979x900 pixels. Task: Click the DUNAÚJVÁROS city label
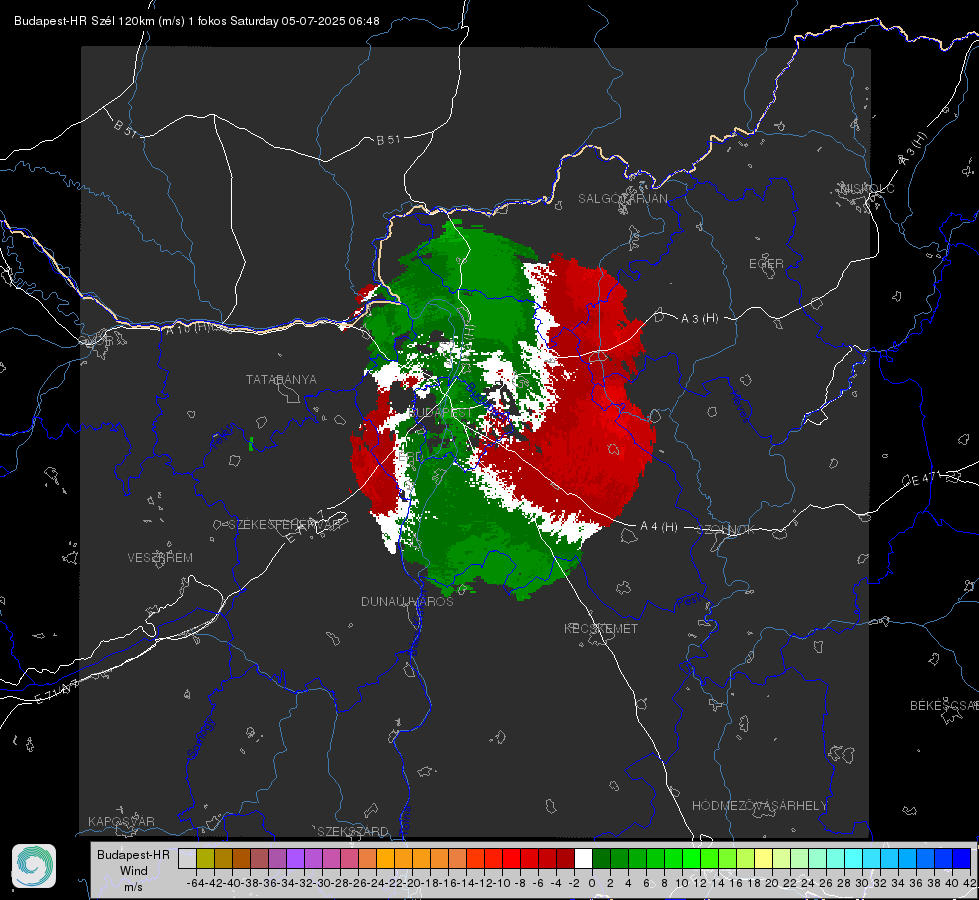coord(407,601)
